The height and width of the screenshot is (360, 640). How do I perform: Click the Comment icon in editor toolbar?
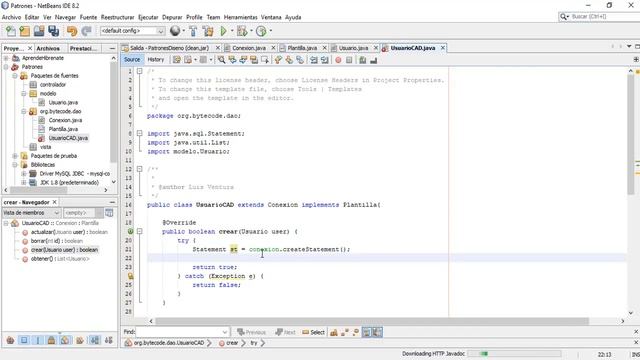[x=362, y=60]
